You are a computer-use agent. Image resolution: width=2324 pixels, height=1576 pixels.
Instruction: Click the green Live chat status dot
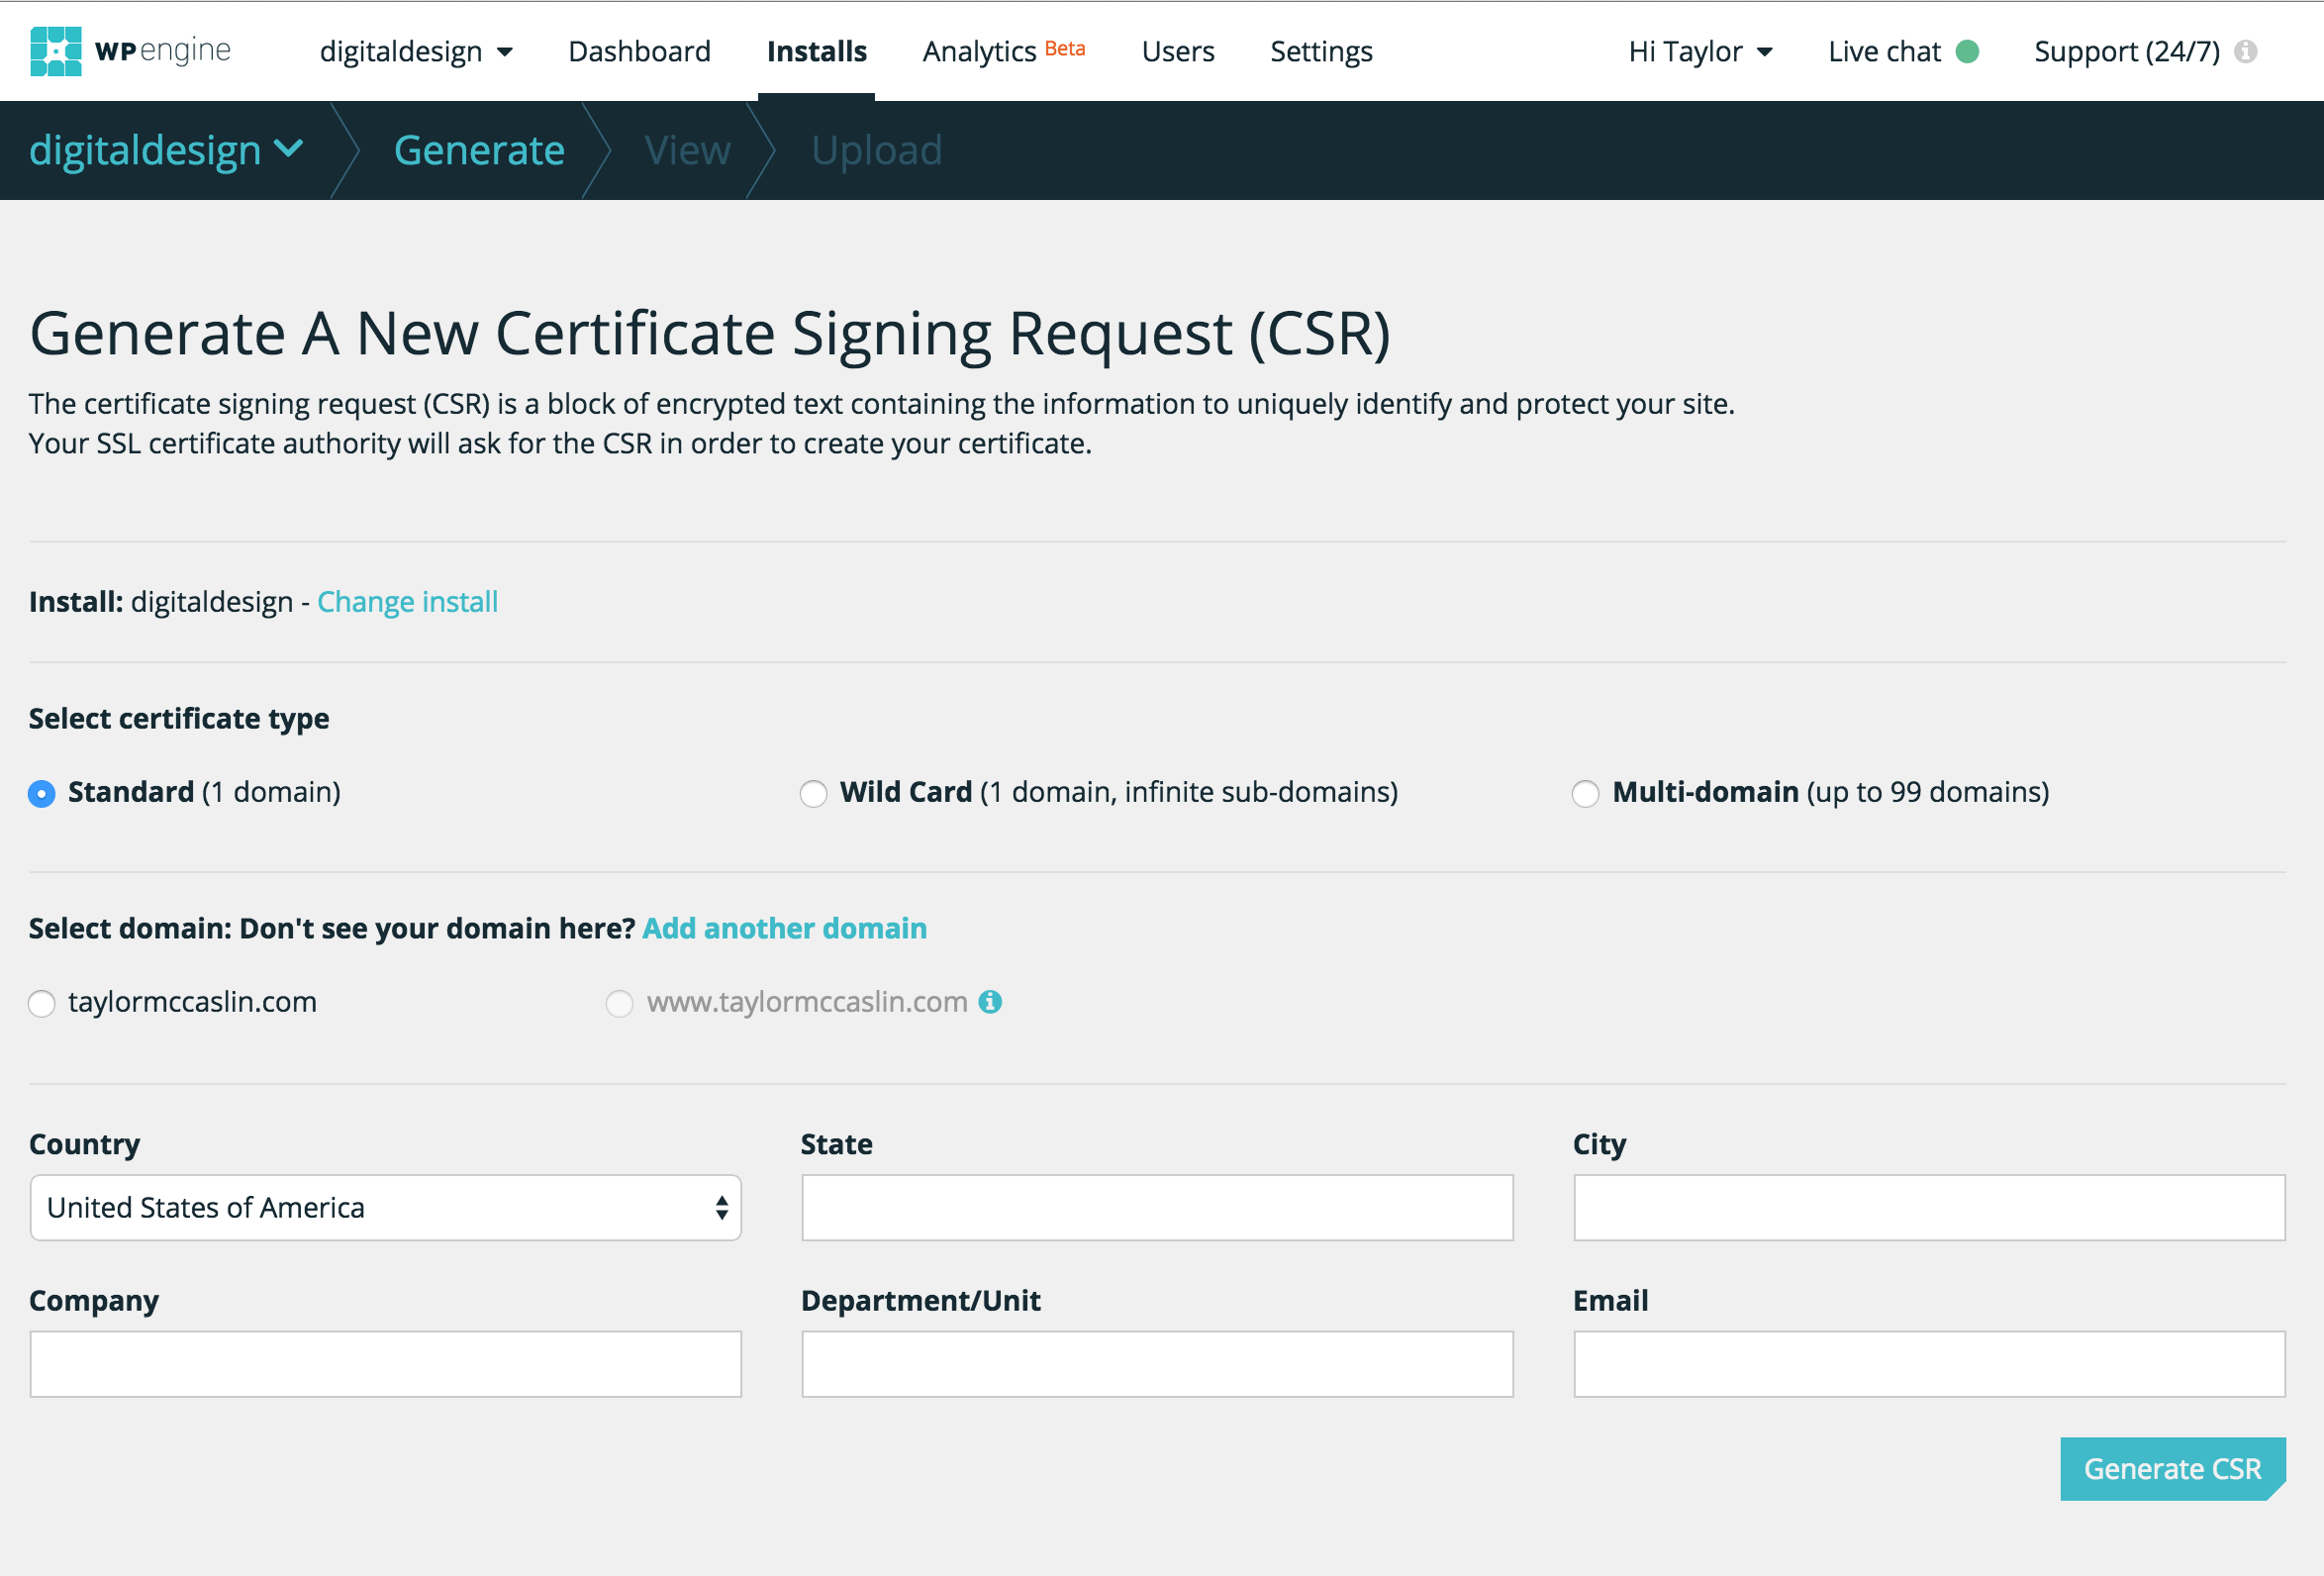1967,51
